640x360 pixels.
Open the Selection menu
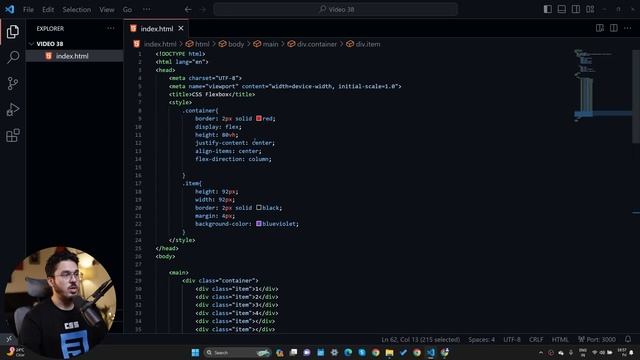tap(77, 9)
